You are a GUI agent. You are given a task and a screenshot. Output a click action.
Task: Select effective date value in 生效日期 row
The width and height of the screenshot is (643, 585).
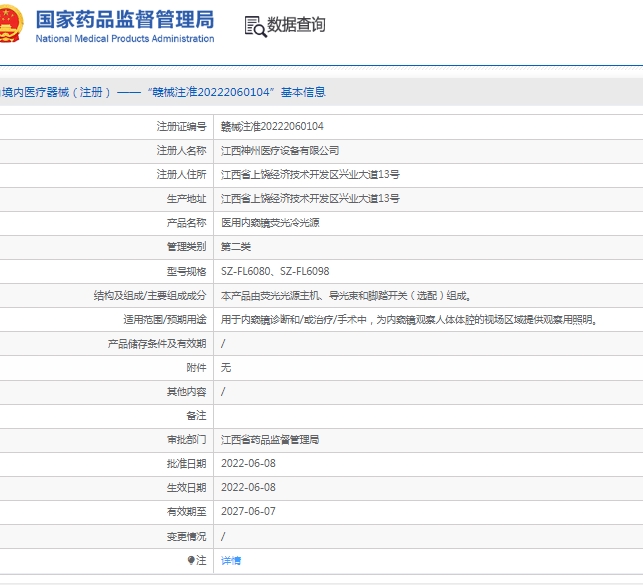pos(249,488)
